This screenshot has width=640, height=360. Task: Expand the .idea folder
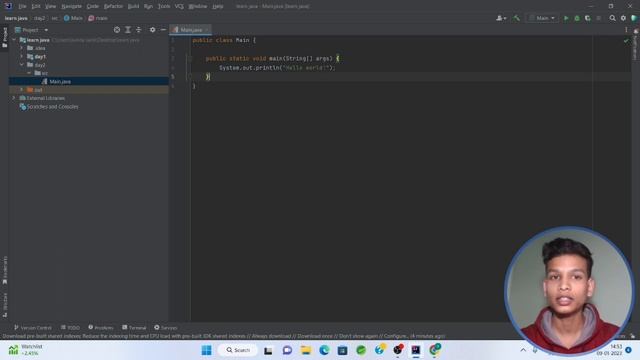[x=22, y=48]
